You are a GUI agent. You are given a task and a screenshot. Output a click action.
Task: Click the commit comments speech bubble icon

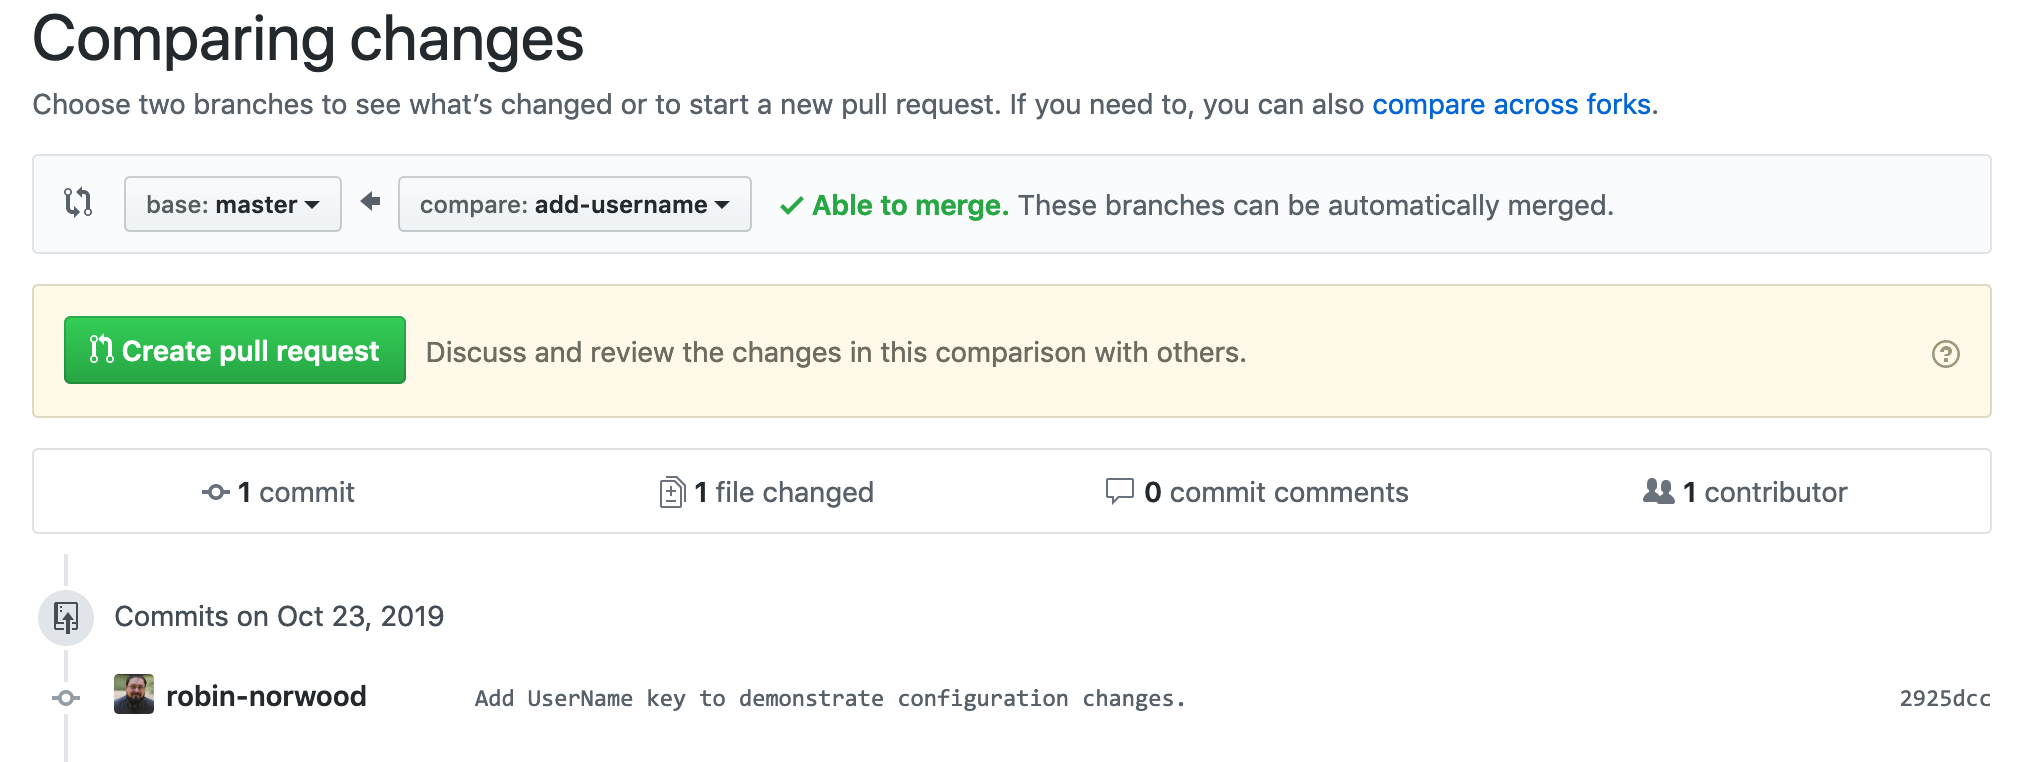click(x=1119, y=491)
